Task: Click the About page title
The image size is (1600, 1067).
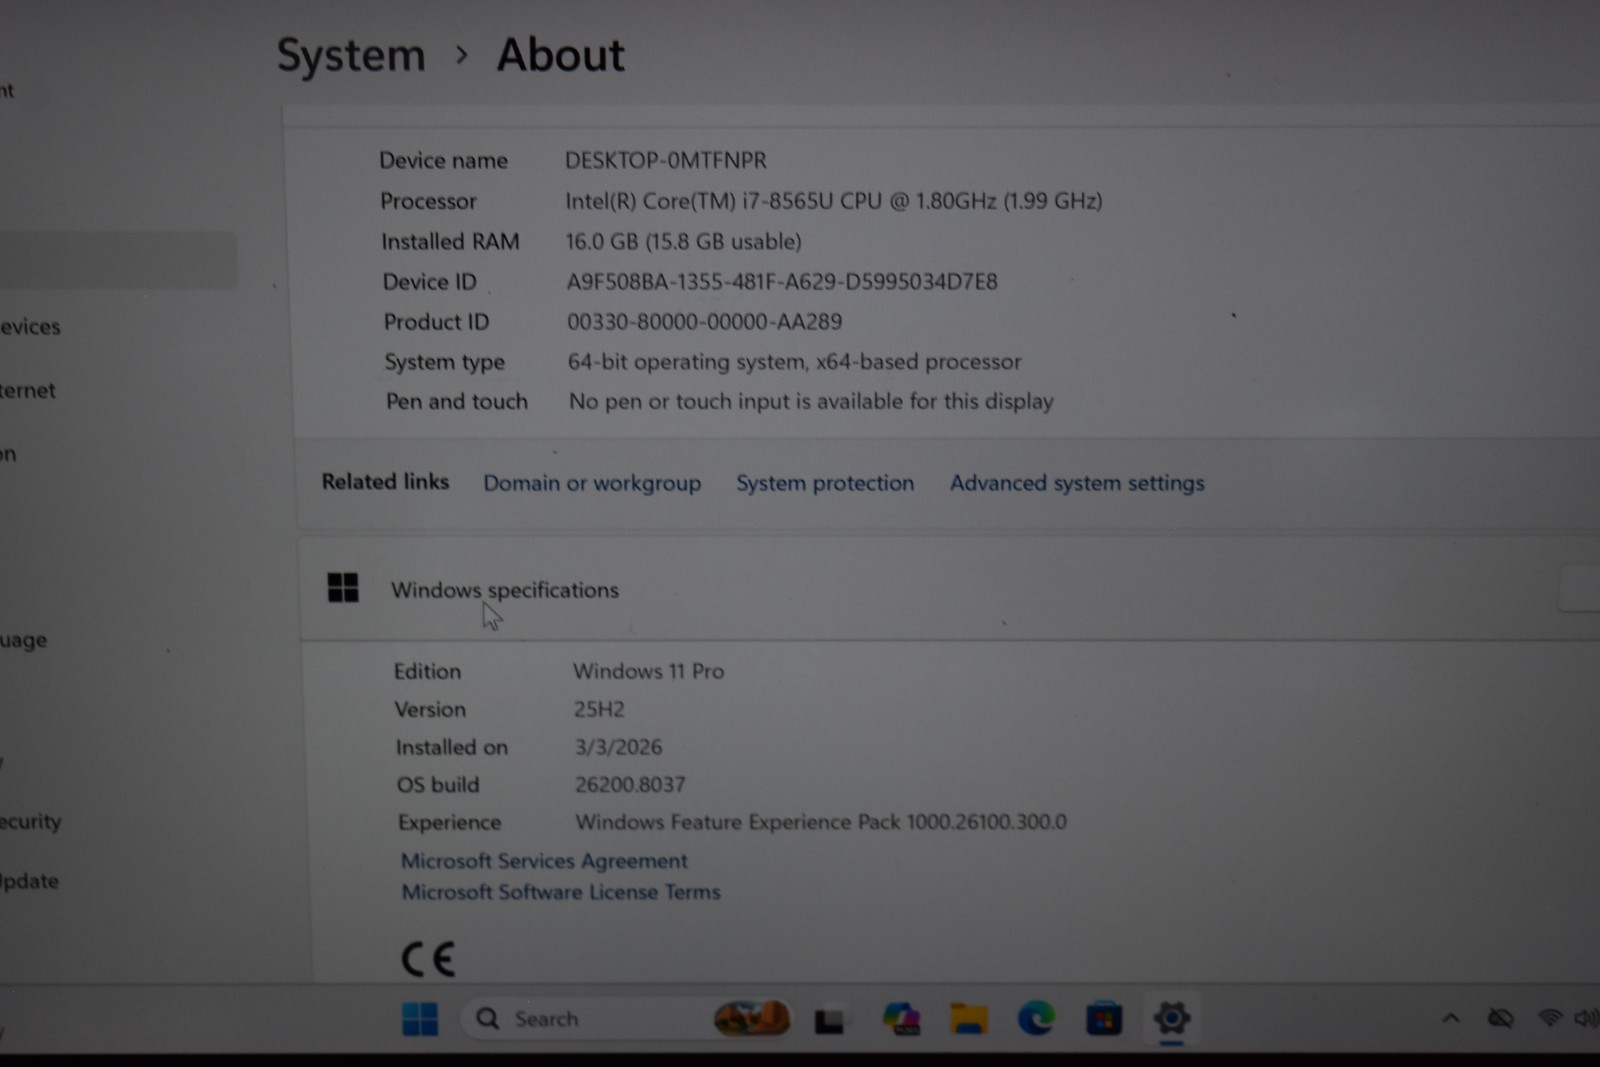Action: (561, 55)
